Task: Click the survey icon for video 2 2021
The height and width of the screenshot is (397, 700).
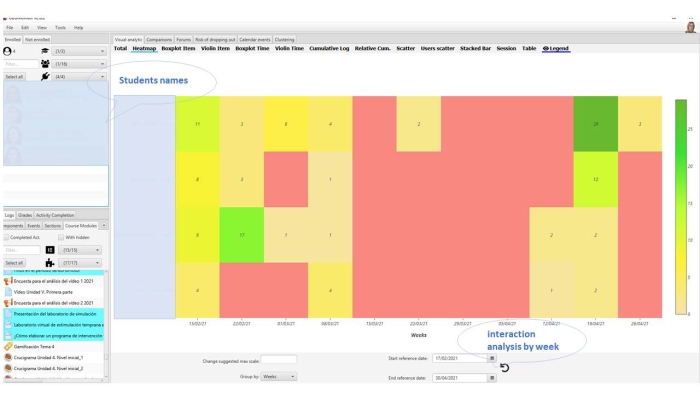Action: coord(8,303)
